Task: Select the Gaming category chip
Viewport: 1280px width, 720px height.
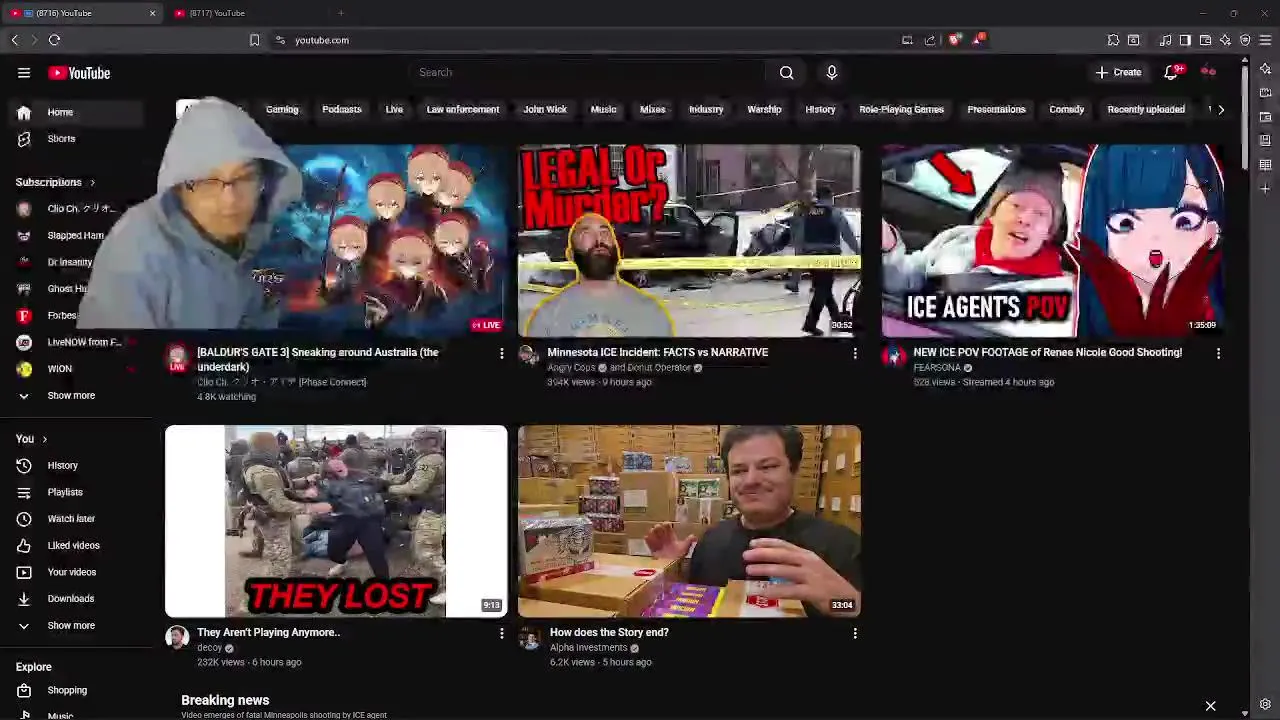Action: (282, 109)
